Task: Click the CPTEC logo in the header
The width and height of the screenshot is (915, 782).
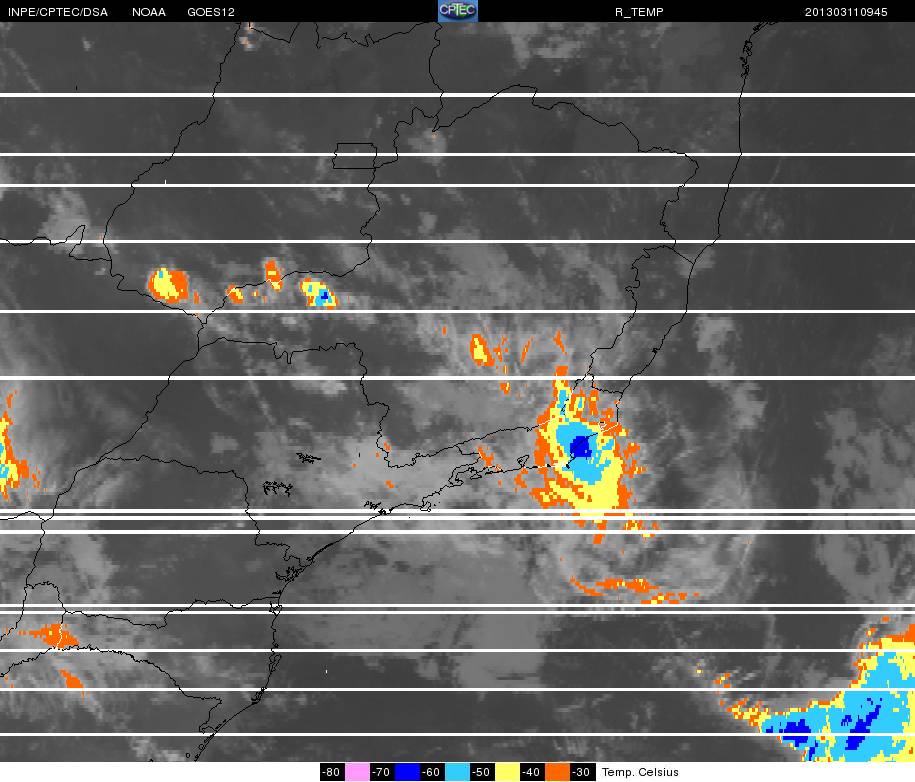Action: tap(458, 11)
